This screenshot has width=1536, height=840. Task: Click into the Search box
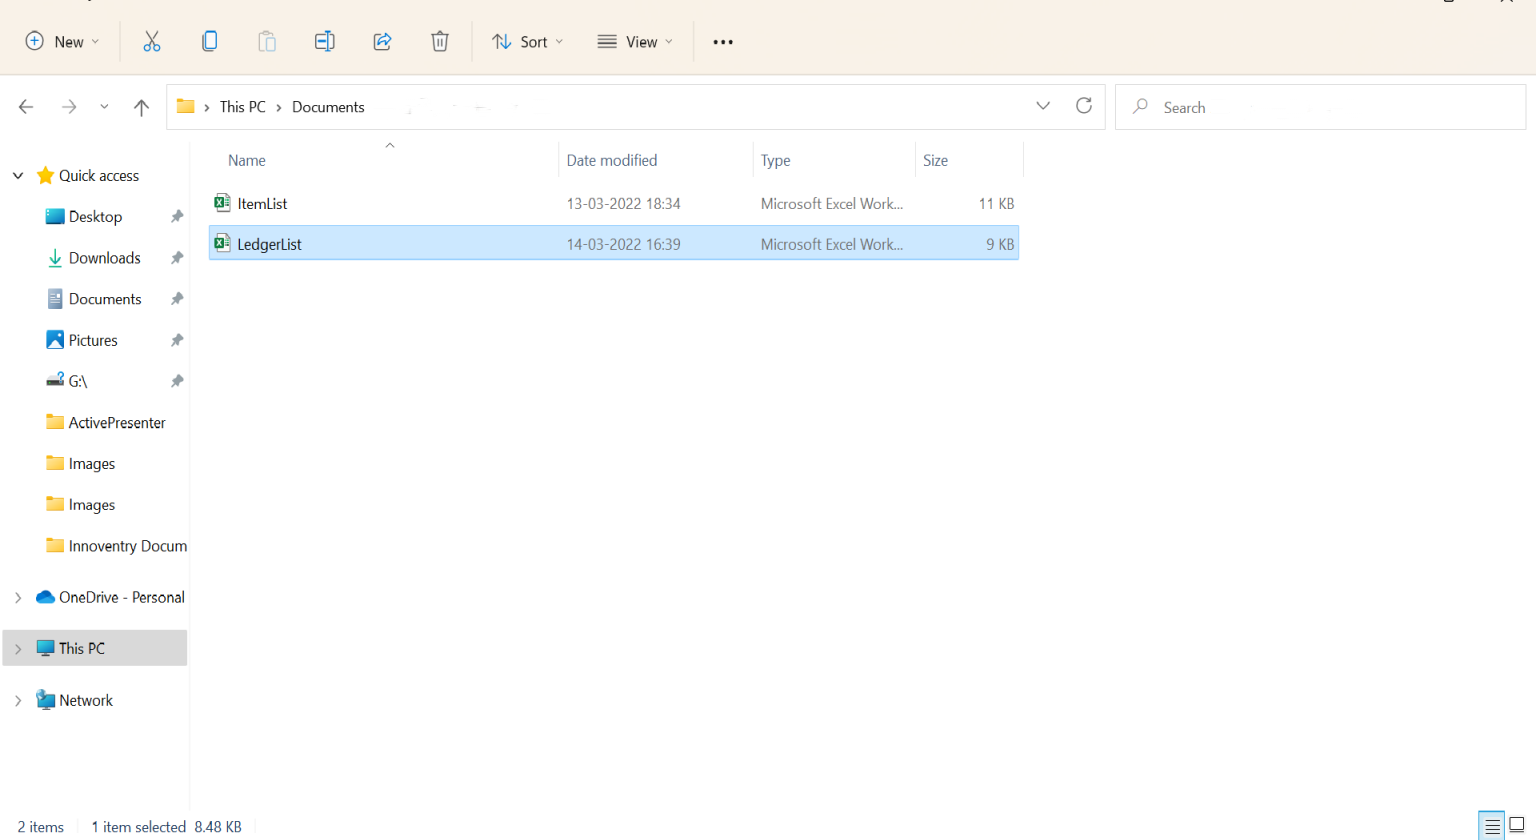coord(1320,107)
